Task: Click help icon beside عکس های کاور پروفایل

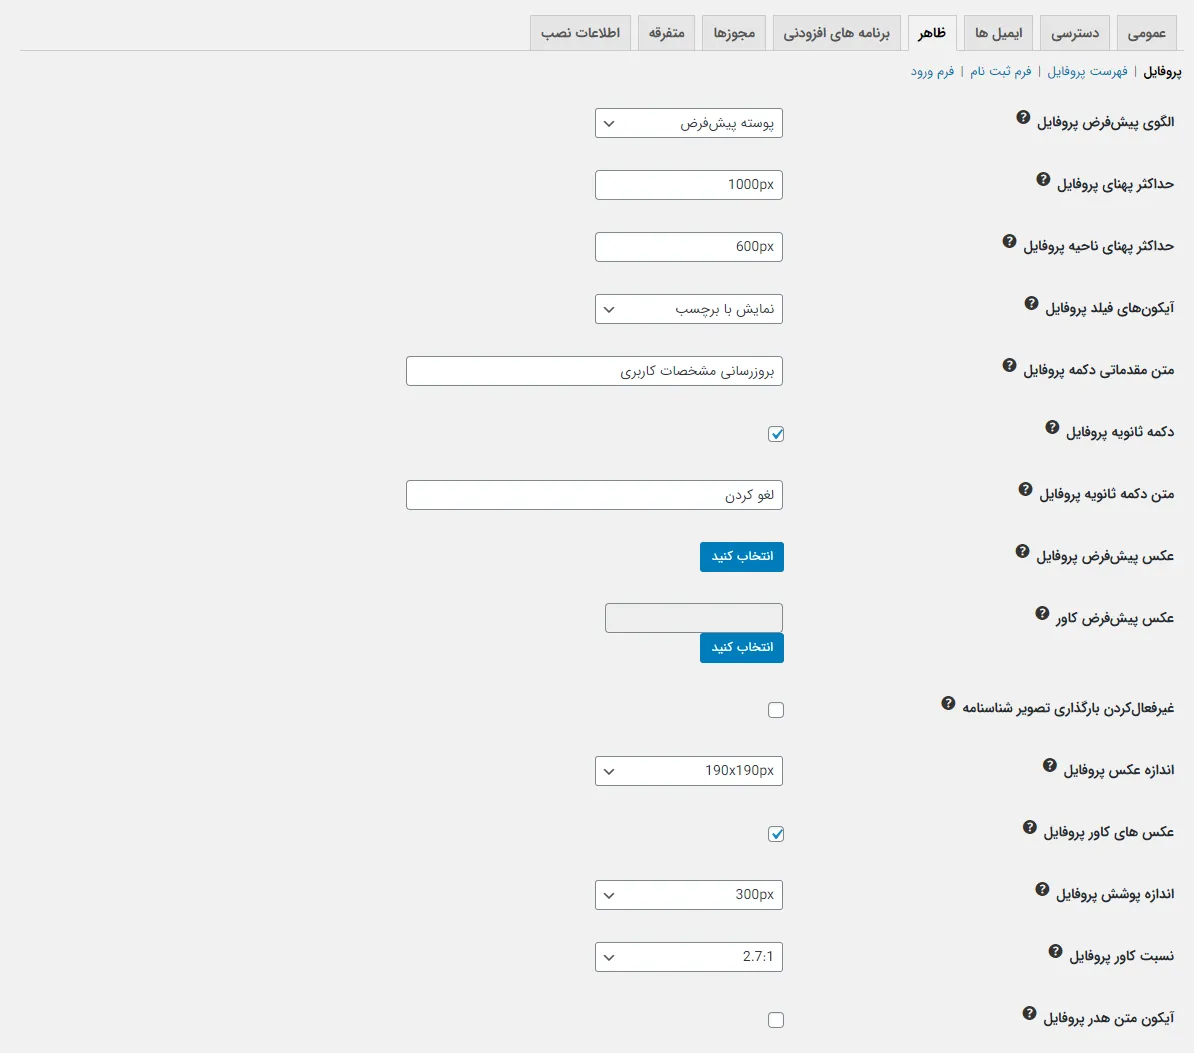Action: coord(1030,827)
